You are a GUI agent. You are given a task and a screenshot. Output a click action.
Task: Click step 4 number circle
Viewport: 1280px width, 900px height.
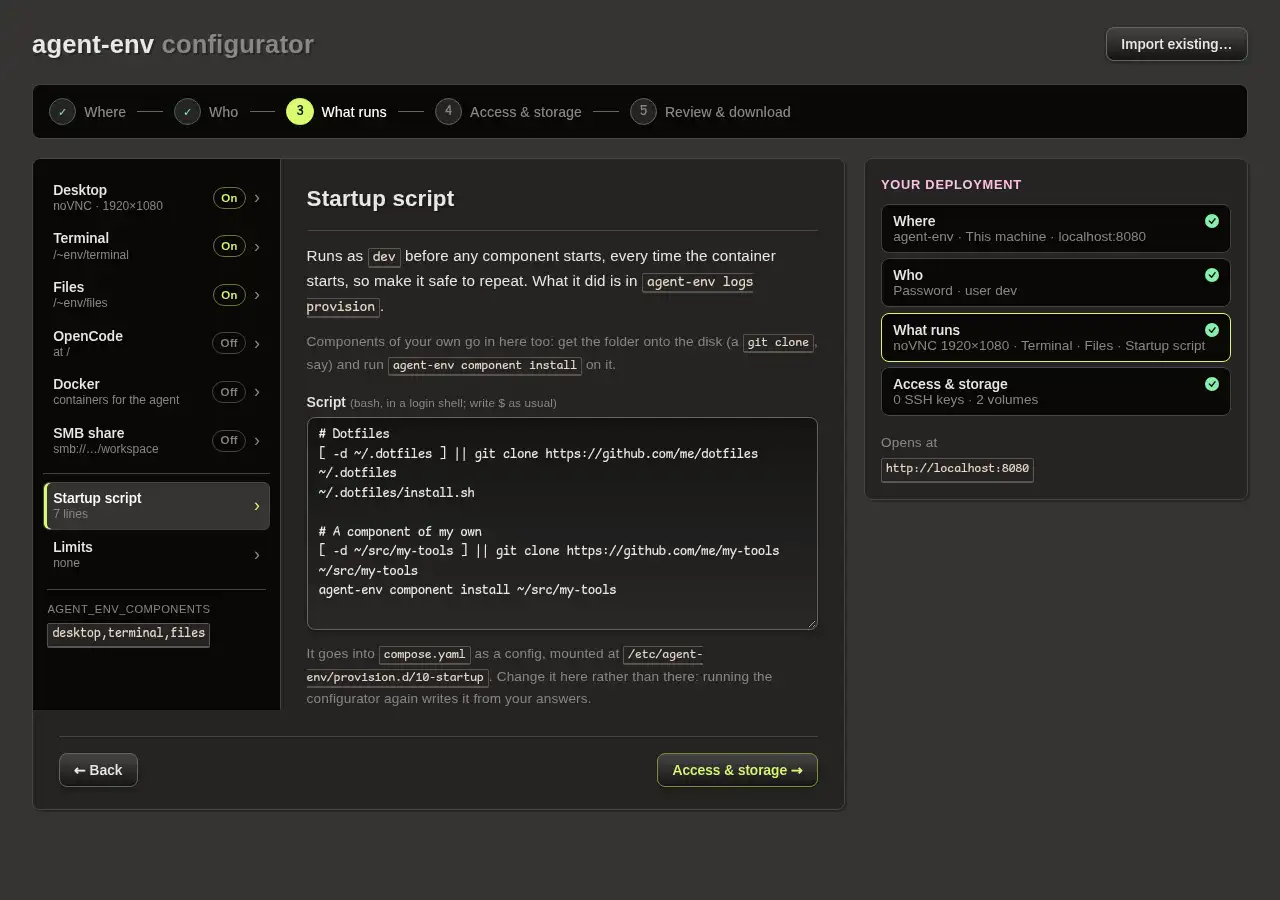tap(448, 111)
